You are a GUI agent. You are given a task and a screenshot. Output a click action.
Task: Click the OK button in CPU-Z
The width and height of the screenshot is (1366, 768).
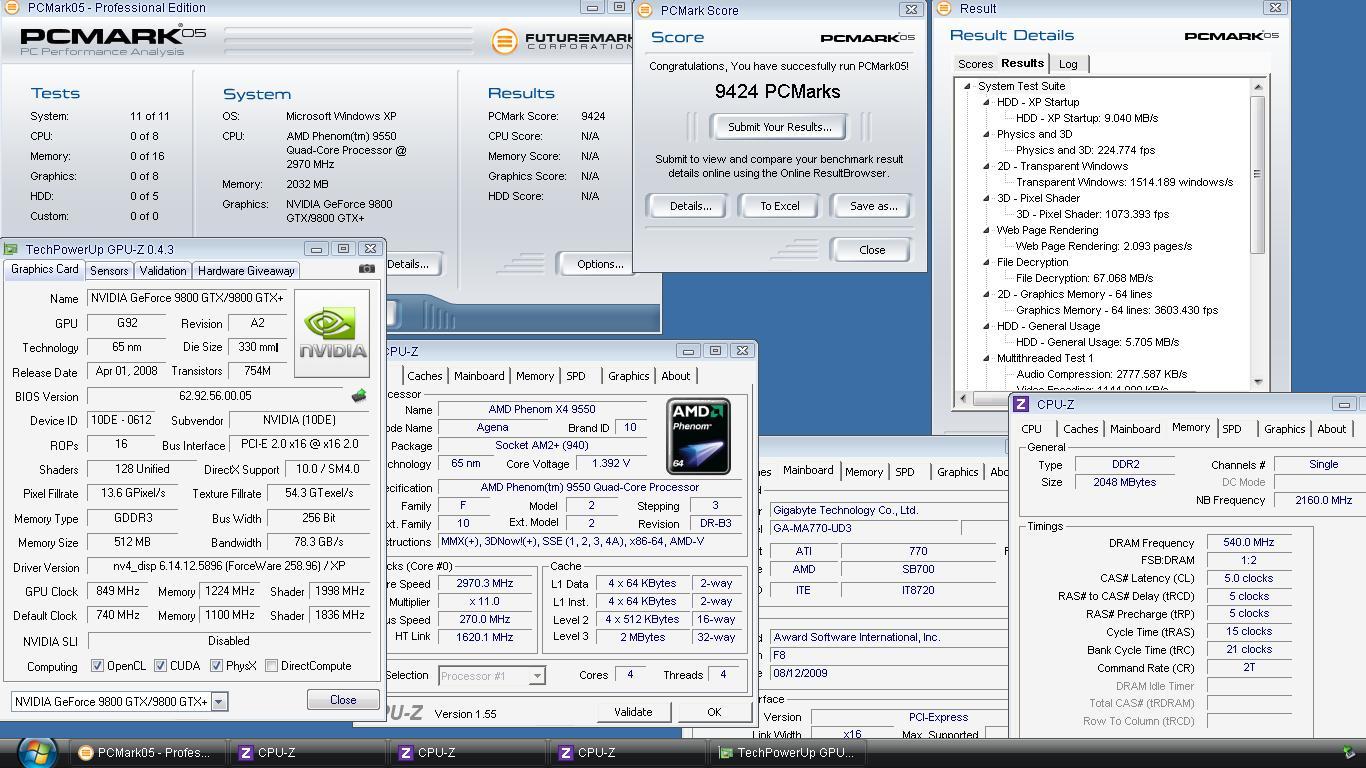coord(713,712)
